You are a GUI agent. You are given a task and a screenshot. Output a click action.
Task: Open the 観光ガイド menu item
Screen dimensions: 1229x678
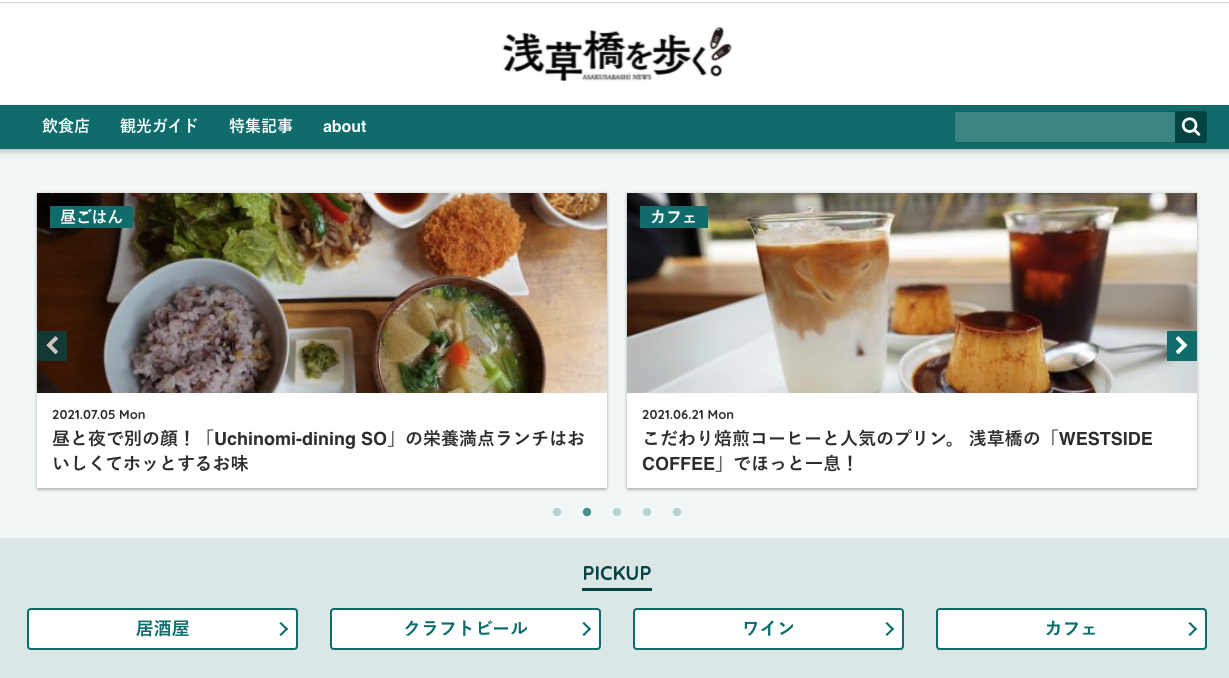pyautogui.click(x=159, y=126)
